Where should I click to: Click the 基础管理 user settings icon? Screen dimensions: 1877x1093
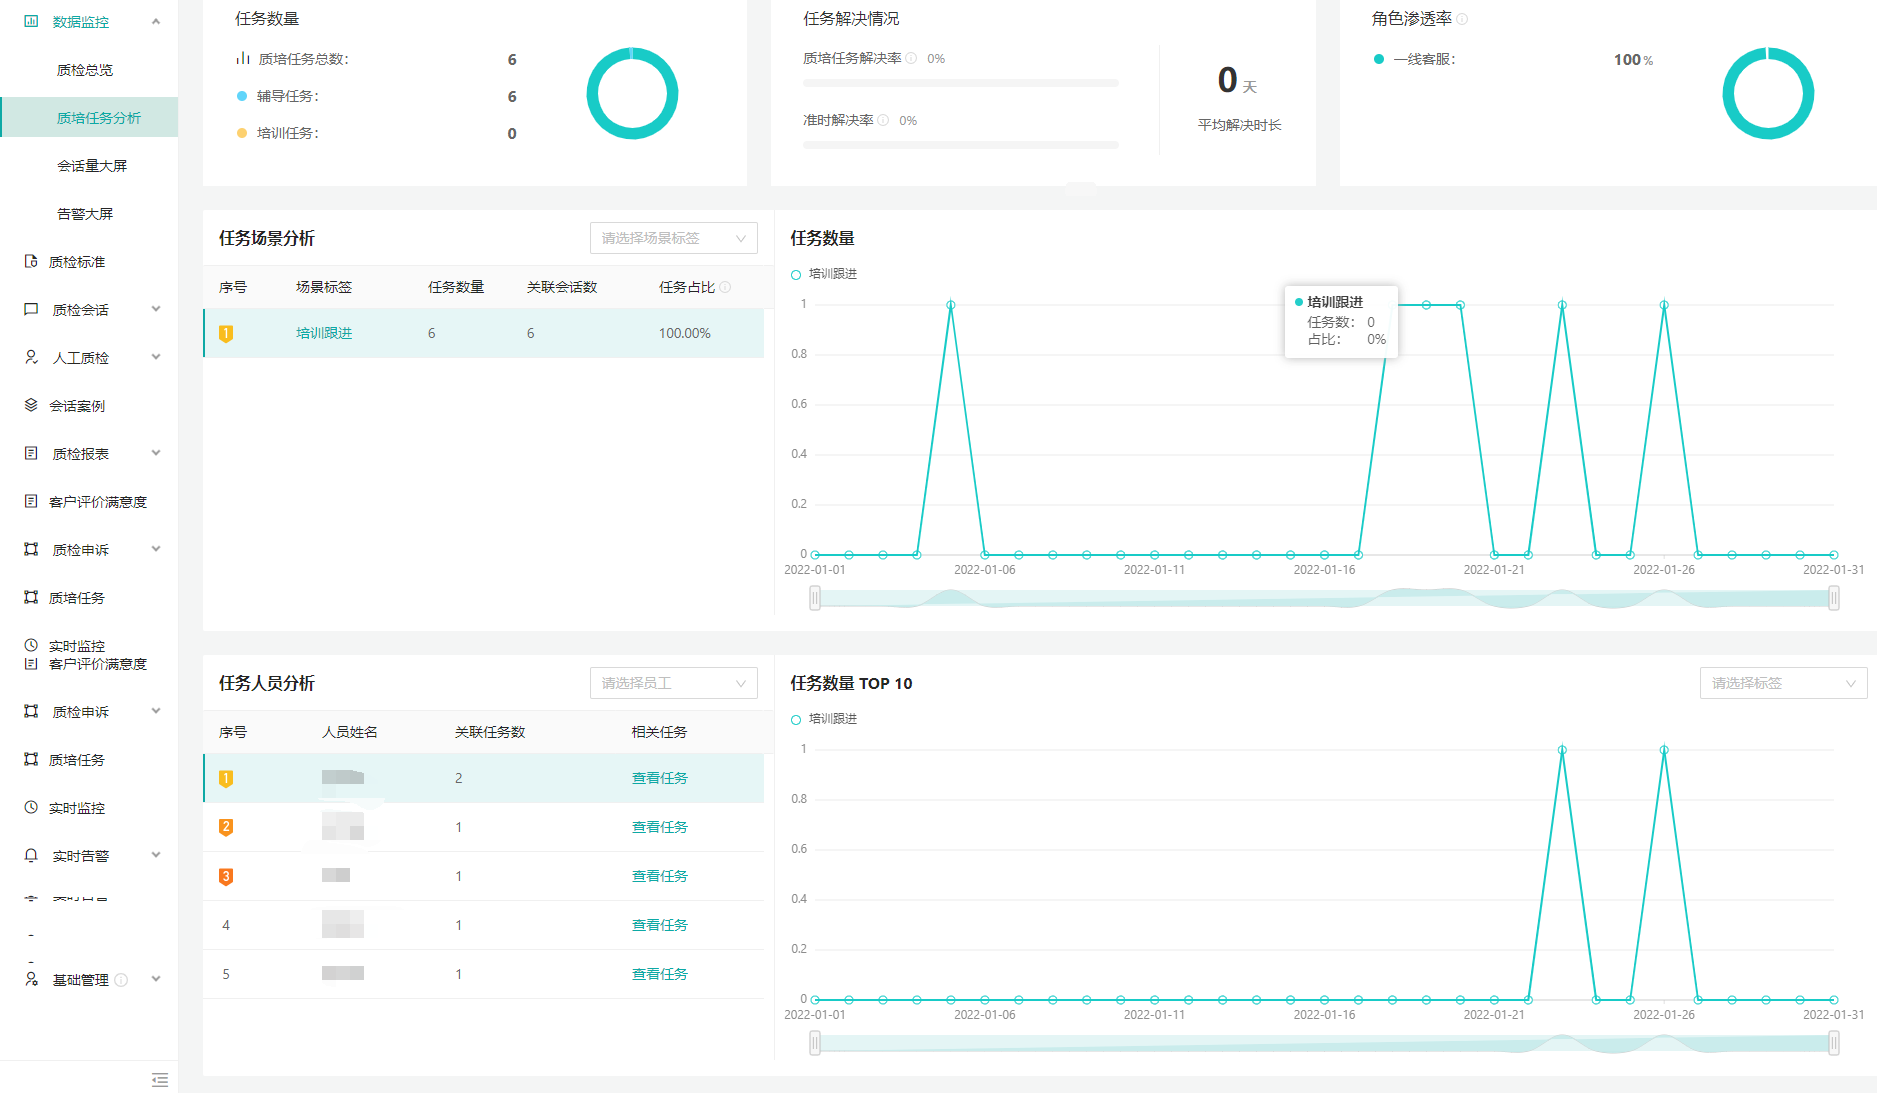click(31, 979)
